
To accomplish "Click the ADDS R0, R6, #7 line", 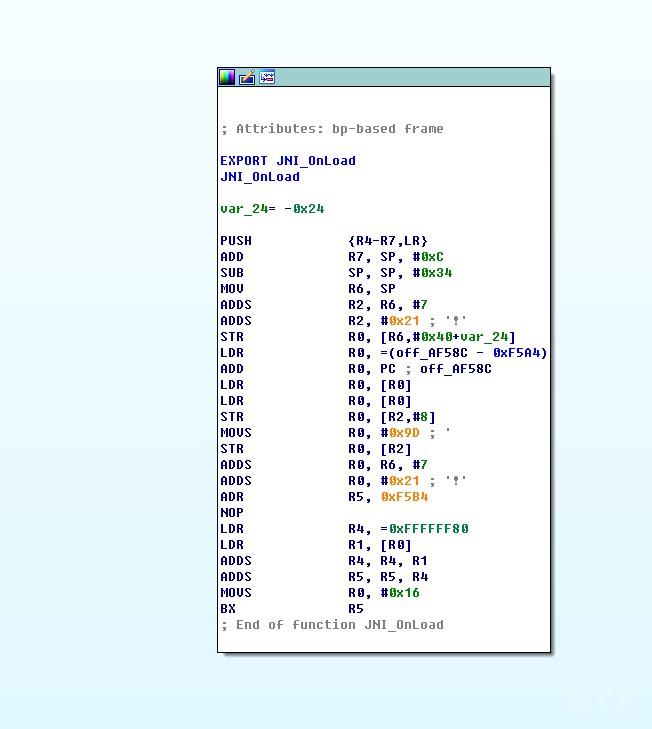I will [324, 465].
